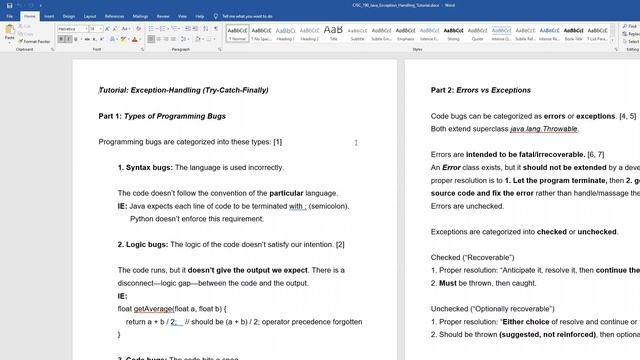Open the File tab
The height and width of the screenshot is (360, 640).
(9, 16)
